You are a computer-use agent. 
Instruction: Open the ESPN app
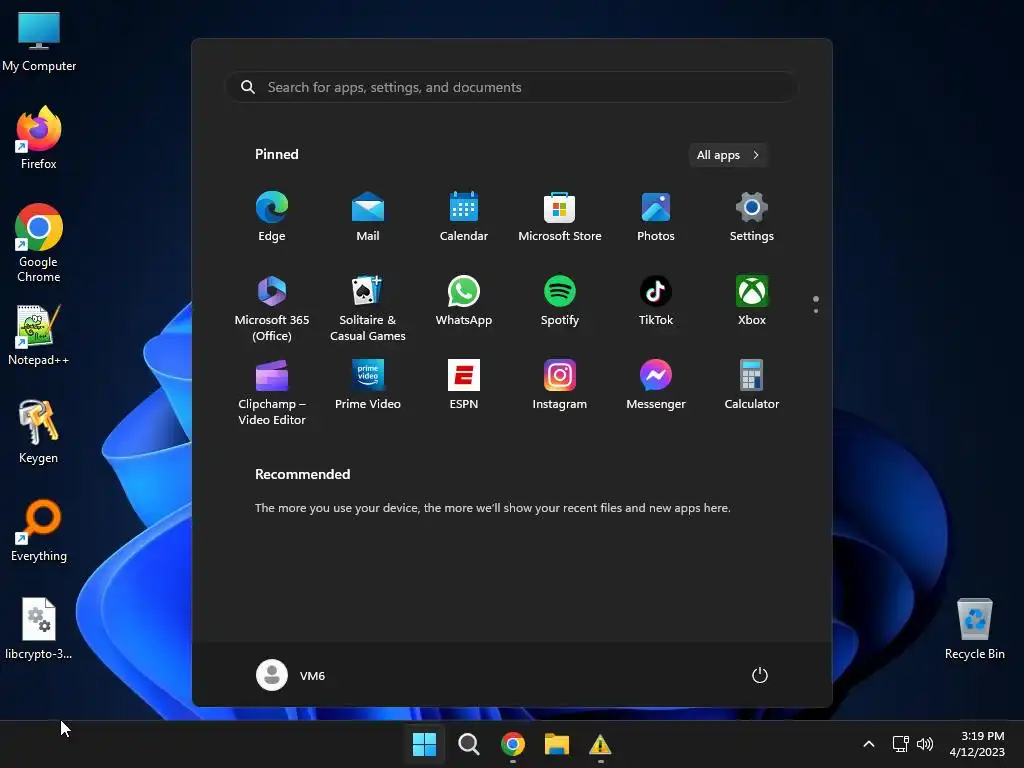pos(464,385)
